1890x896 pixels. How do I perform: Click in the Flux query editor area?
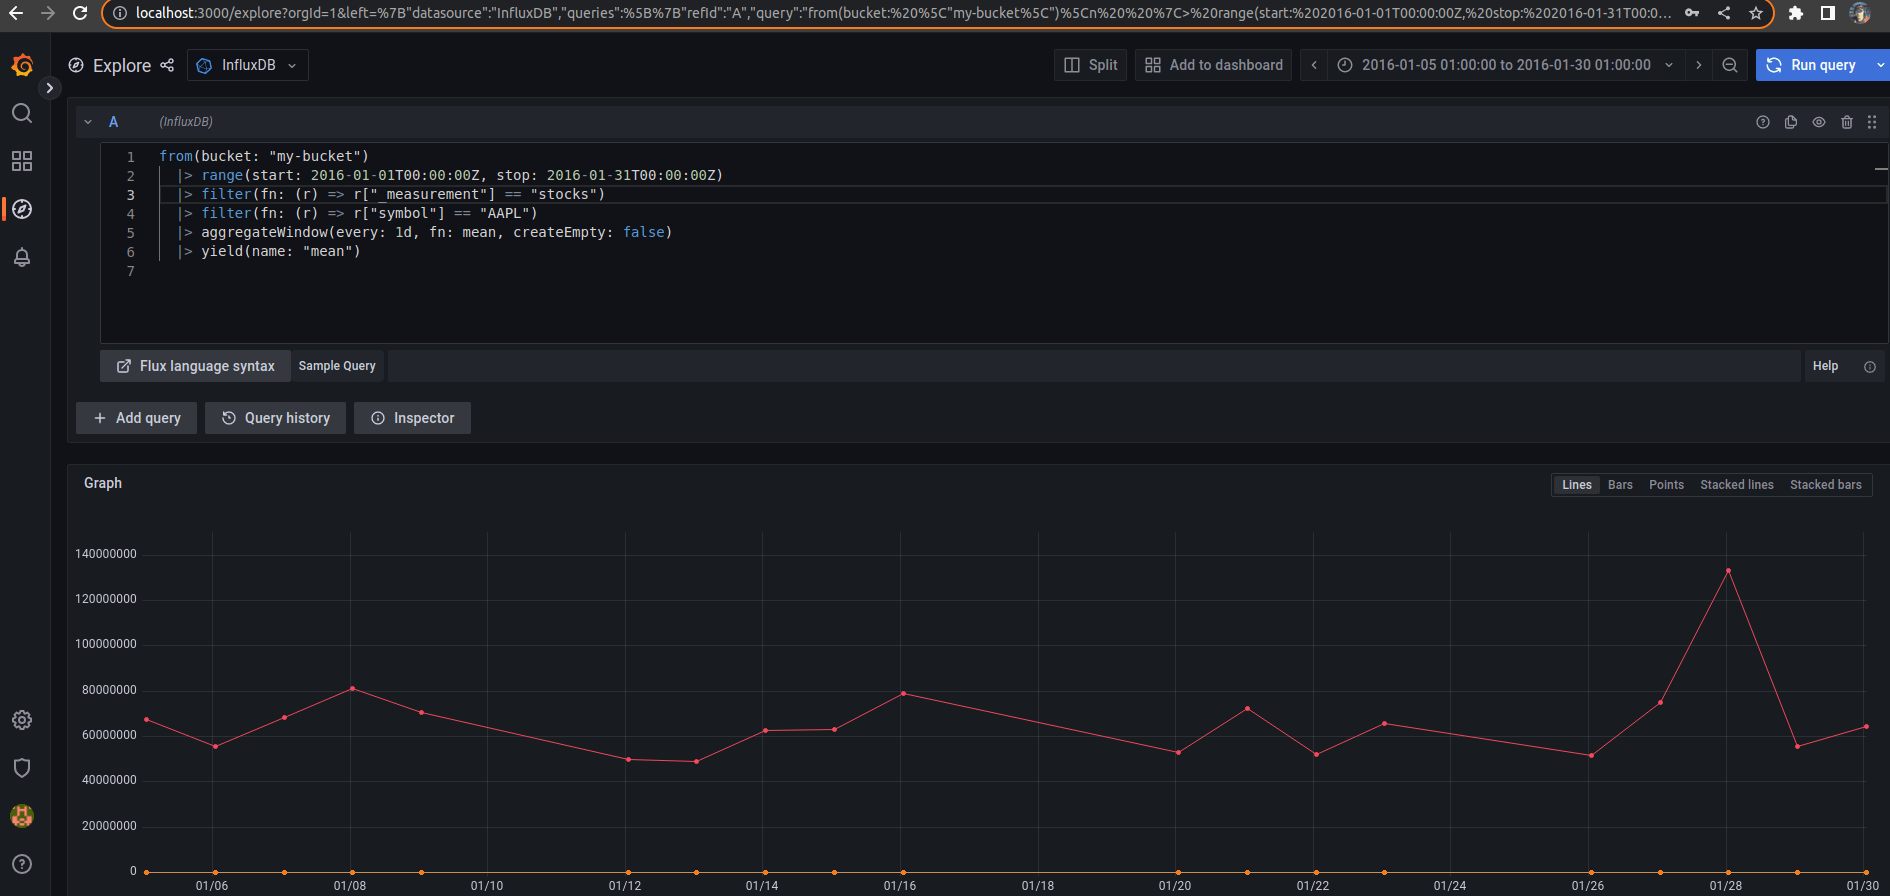pos(900,290)
